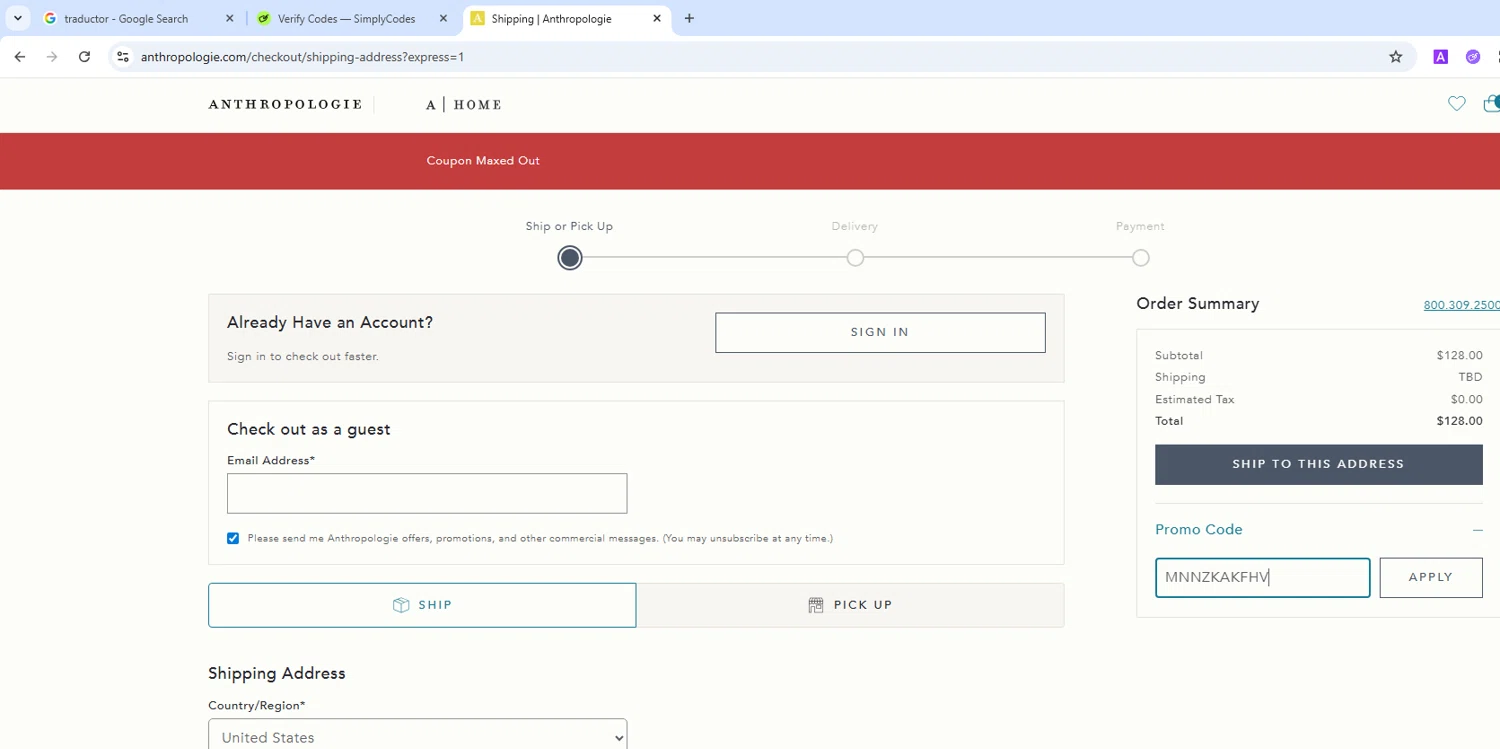Screen dimensions: 1500x749
Task: Open the purple A browser extension
Action: click(x=1441, y=57)
